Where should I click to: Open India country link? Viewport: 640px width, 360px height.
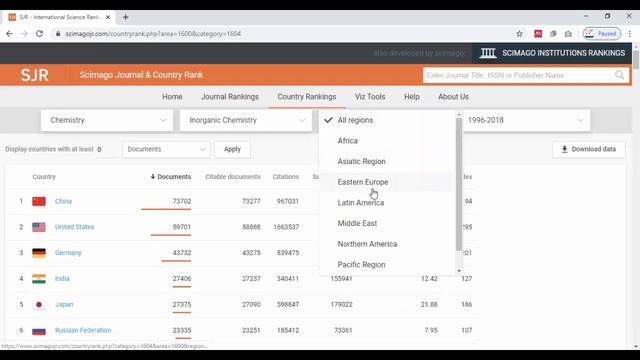click(62, 278)
